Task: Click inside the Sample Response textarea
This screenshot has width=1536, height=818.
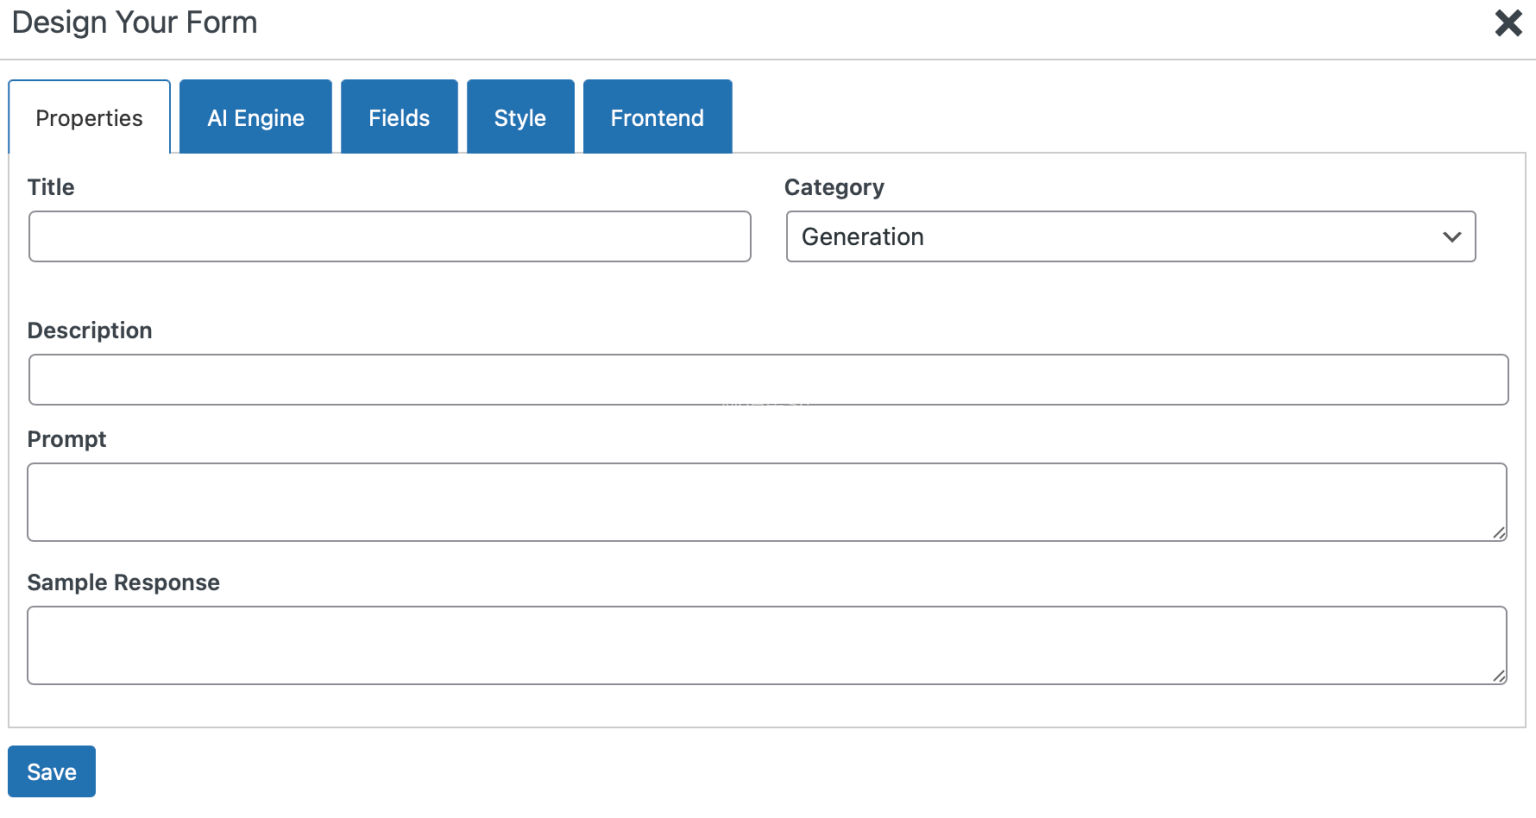Action: 766,645
